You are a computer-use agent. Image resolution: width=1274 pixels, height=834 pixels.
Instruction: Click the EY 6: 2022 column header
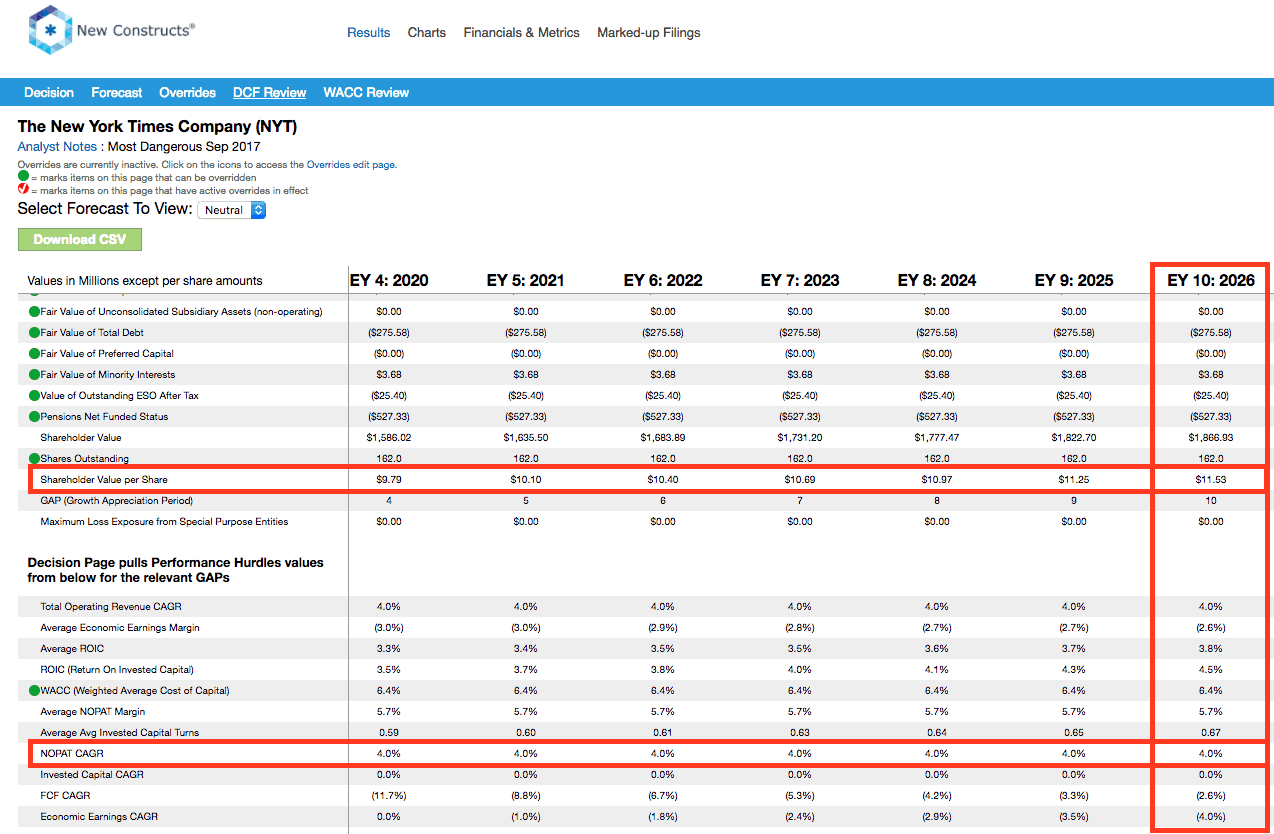pos(663,280)
